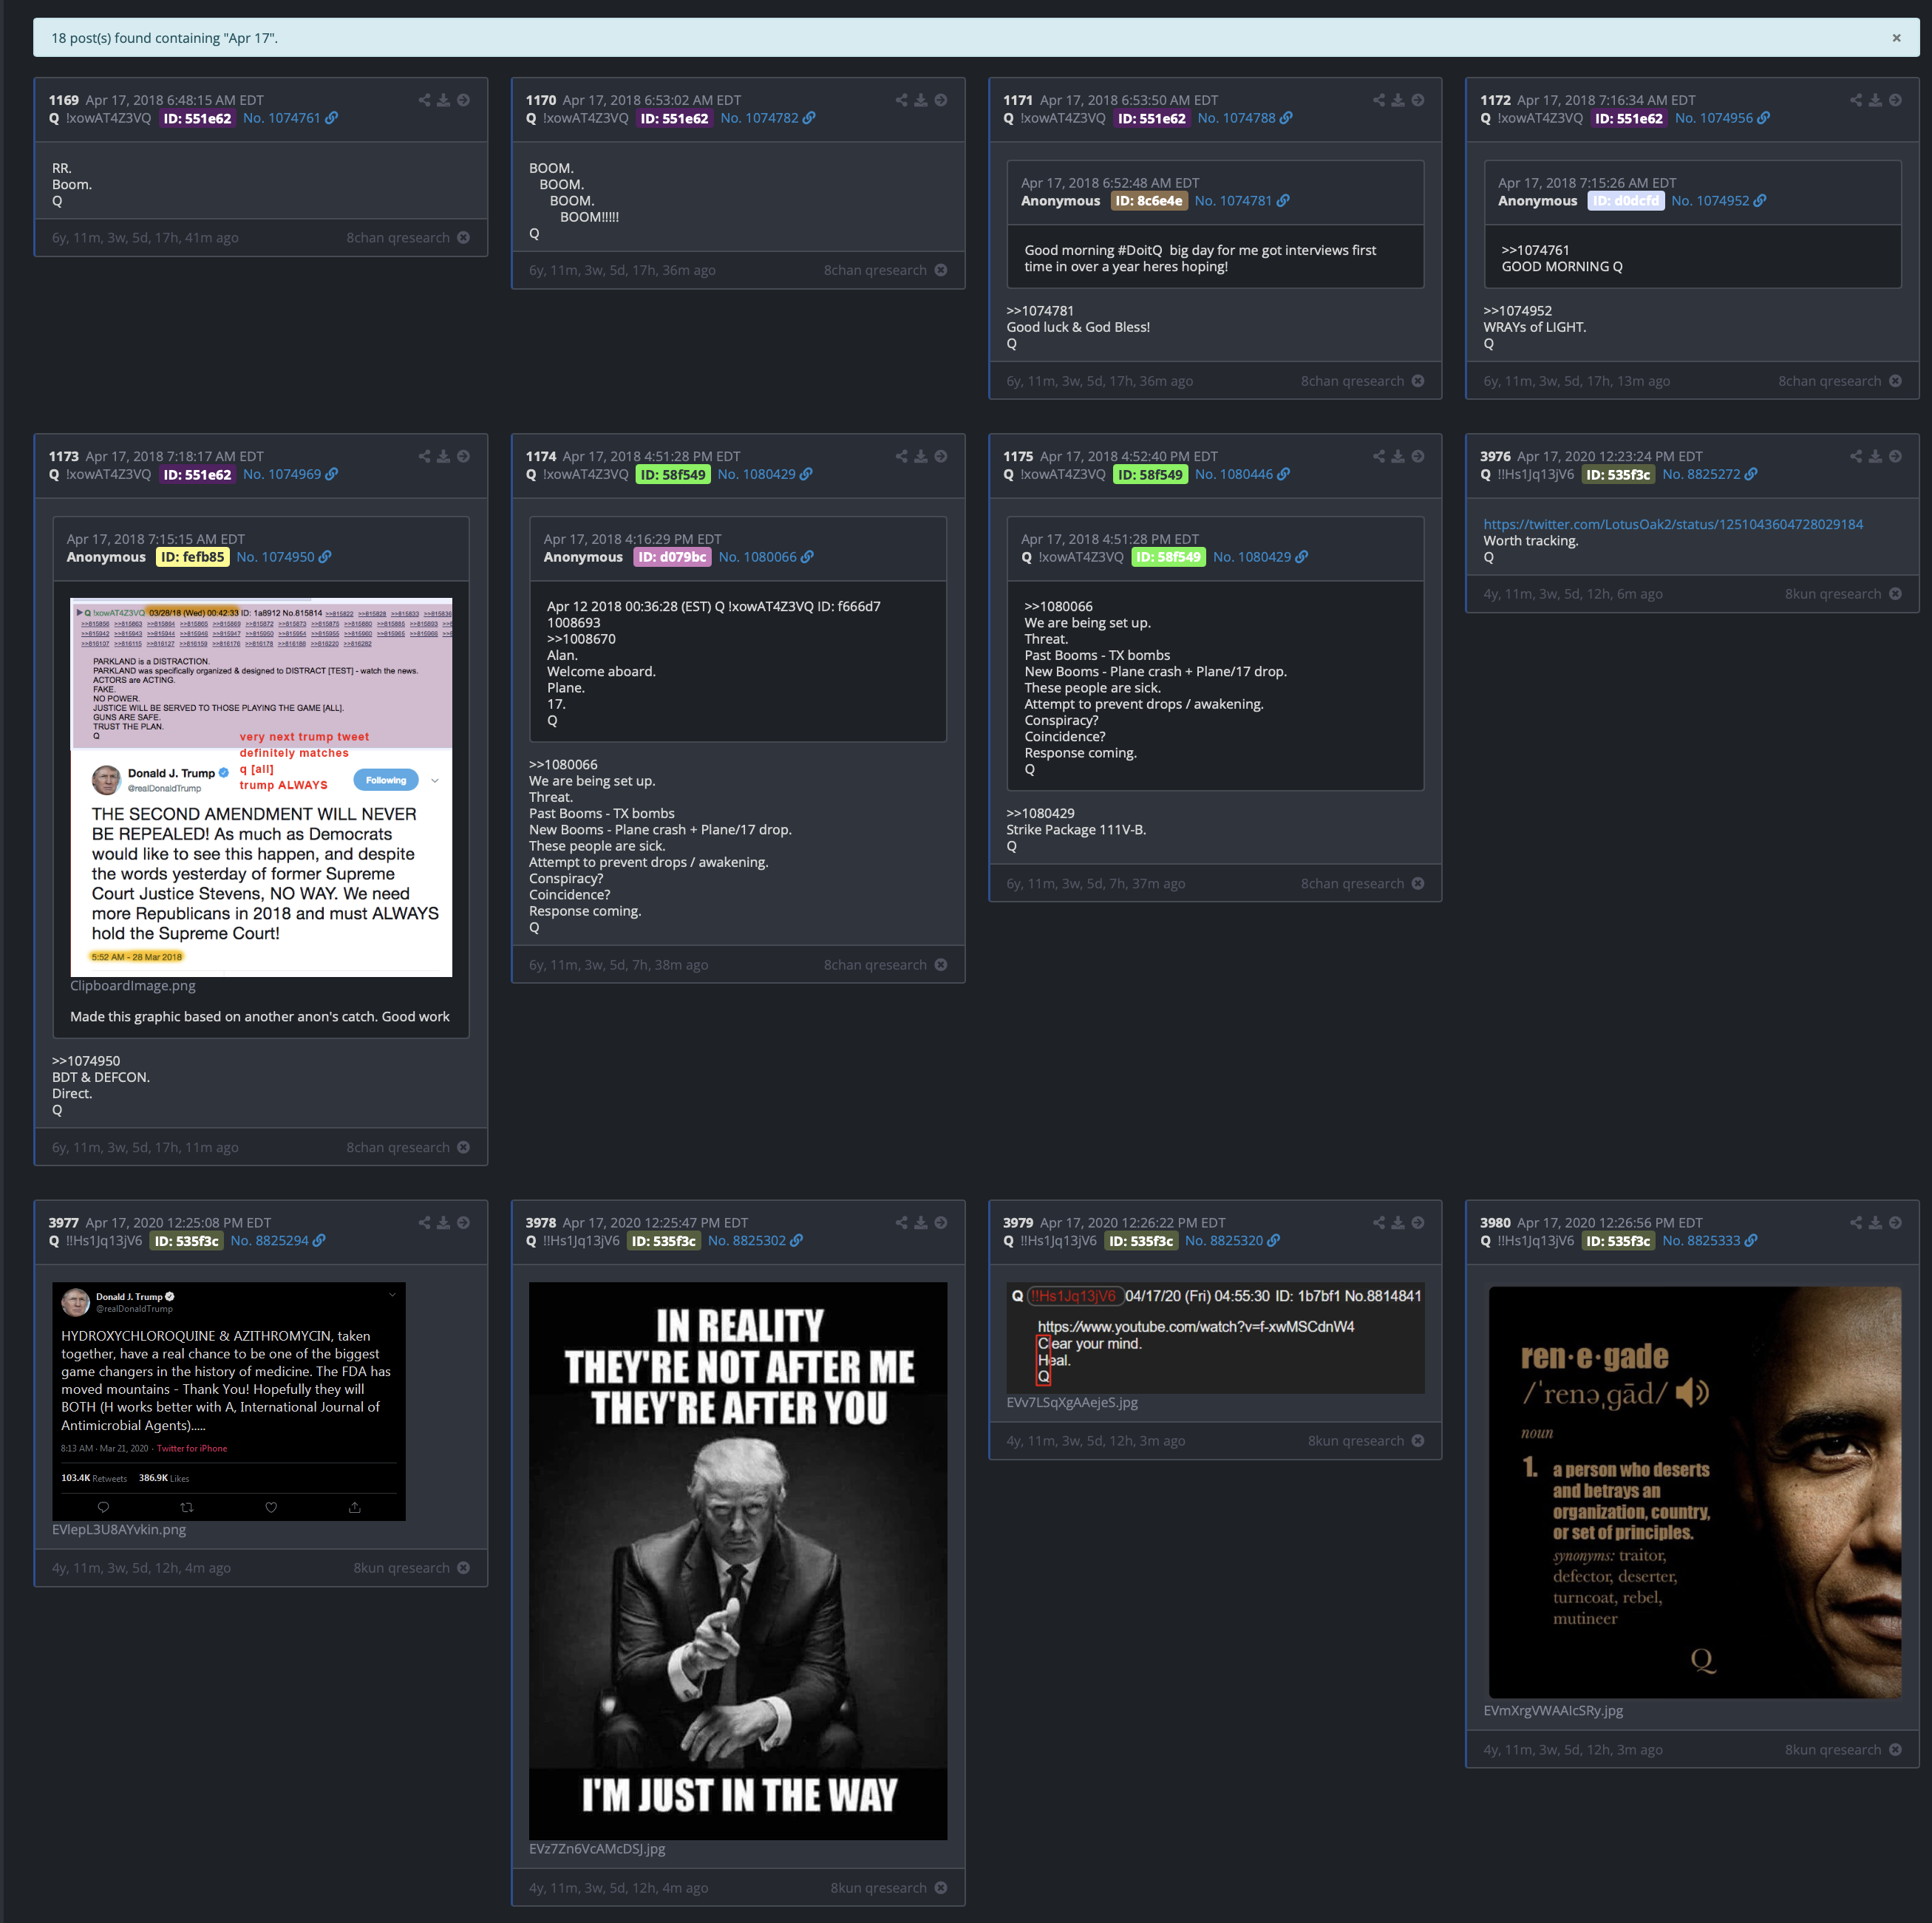Open link No. 1074969
Image resolution: width=1932 pixels, height=1923 pixels.
click(290, 474)
